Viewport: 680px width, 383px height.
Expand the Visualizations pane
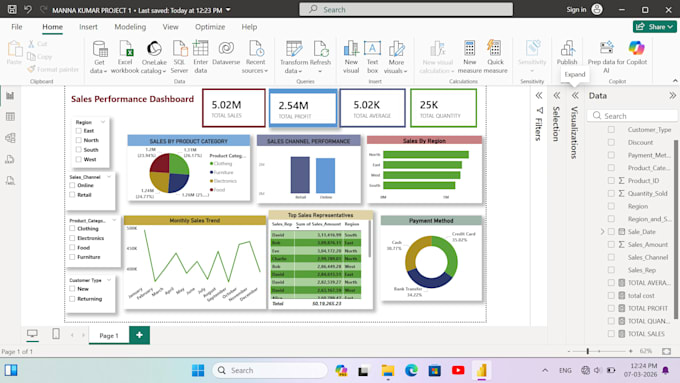(575, 95)
